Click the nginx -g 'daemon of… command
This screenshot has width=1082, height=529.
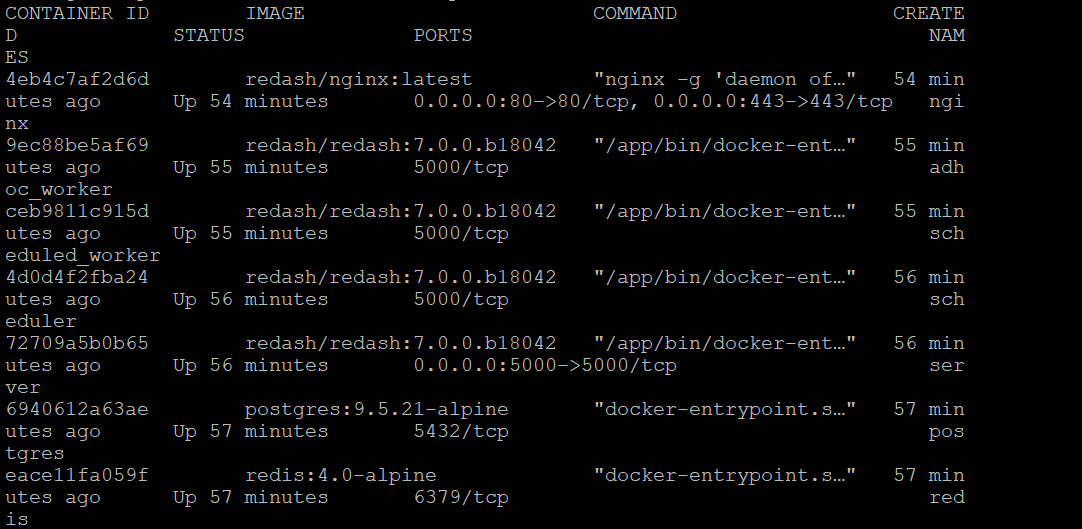coord(725,80)
